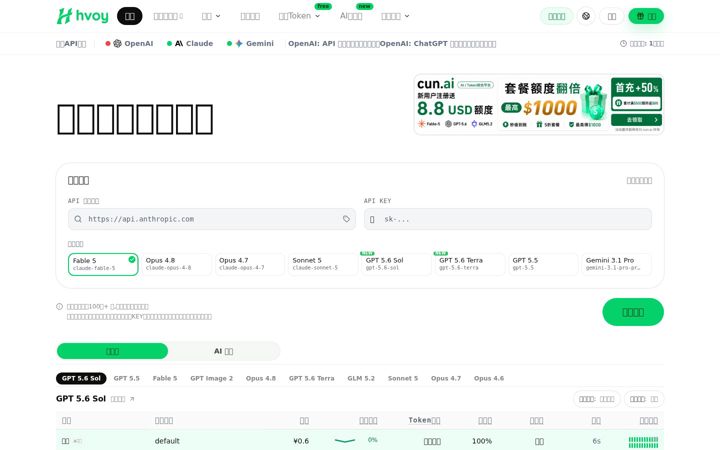Open the first filter dropdown above the table
The image size is (720, 450).
point(596,399)
